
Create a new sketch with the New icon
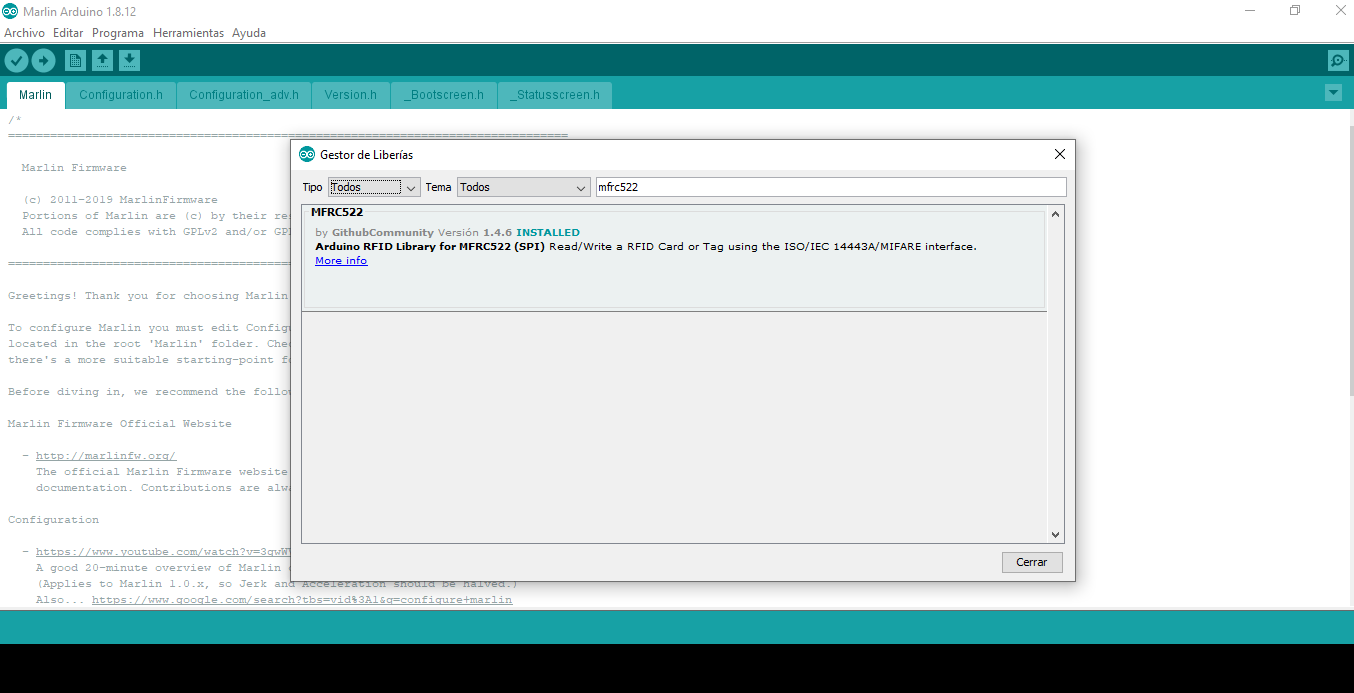coord(75,61)
